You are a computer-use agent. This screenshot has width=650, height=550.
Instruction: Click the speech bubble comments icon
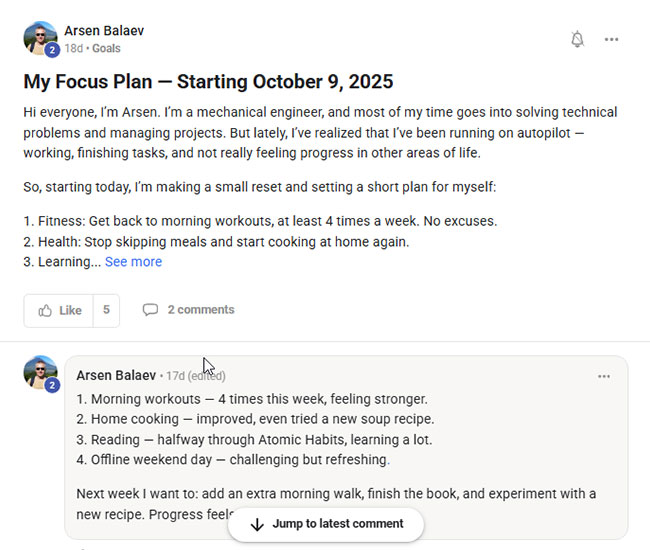[x=150, y=310]
